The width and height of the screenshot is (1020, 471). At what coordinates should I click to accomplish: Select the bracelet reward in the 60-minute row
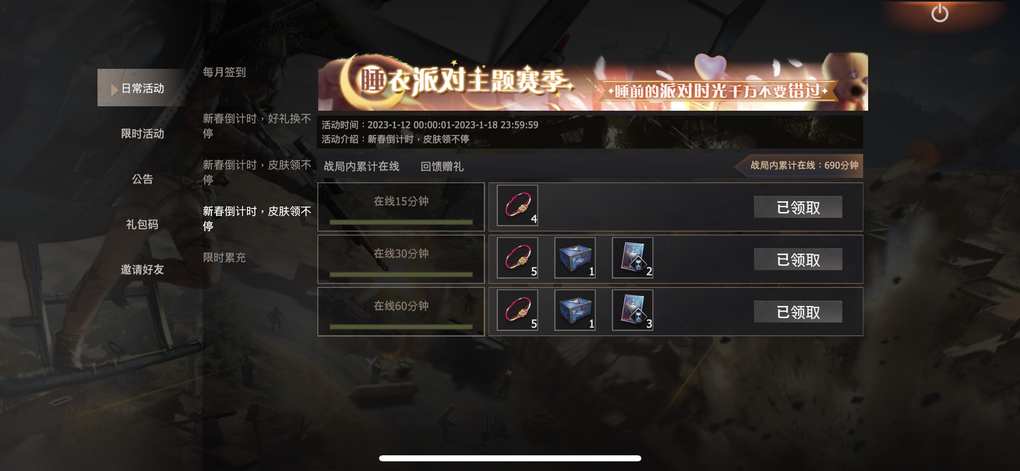coord(517,310)
